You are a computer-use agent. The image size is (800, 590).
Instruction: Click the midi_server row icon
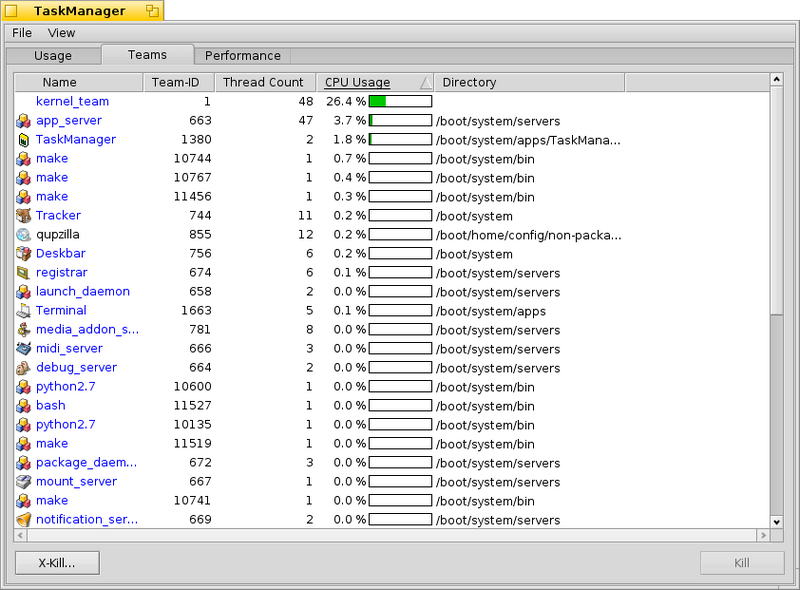23,349
